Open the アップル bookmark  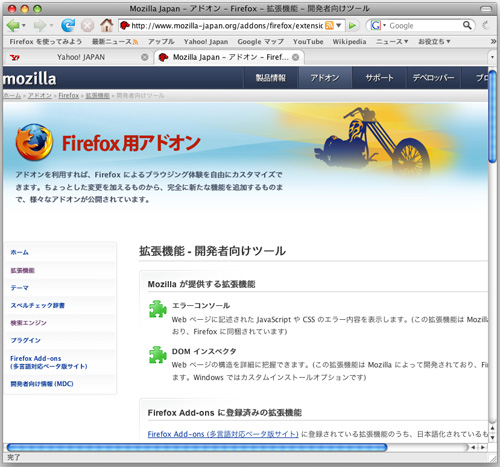161,42
